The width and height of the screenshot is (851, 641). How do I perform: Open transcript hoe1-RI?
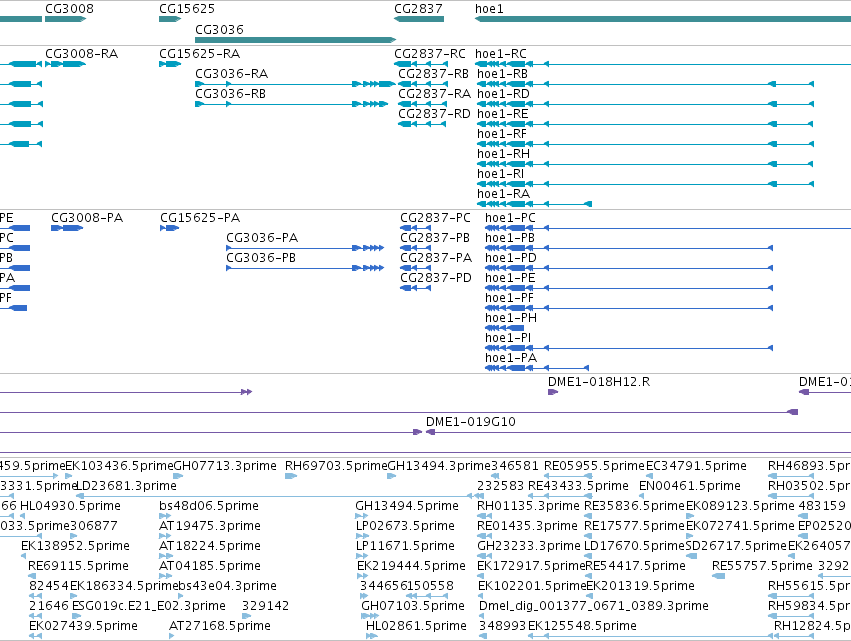coord(645,185)
